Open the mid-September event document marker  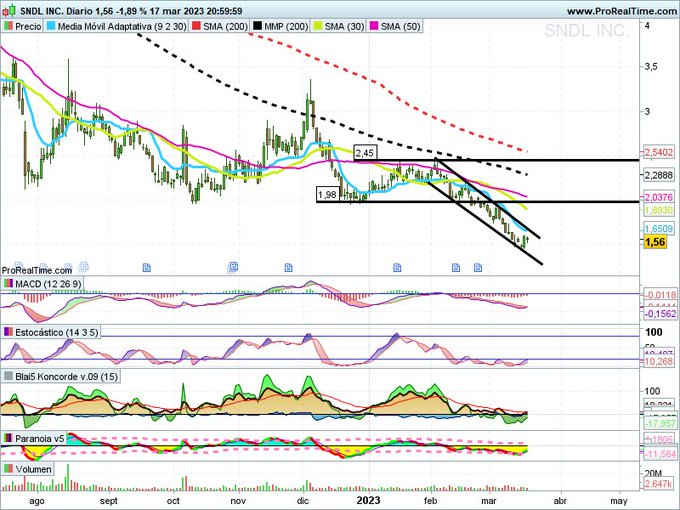tap(147, 268)
